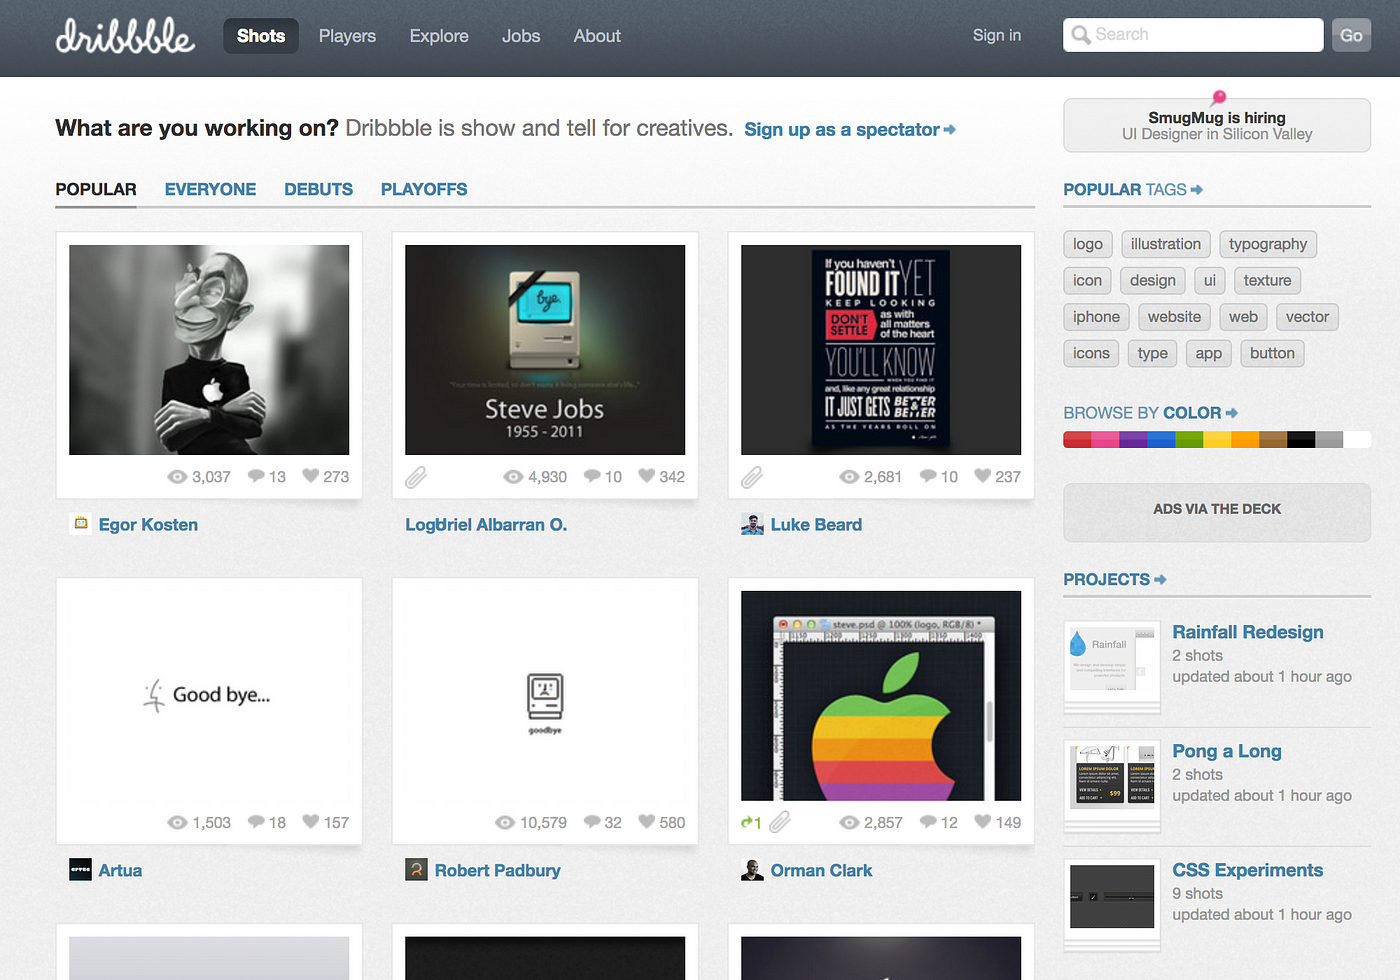Click eye icon showing 10,579 views

coord(505,823)
